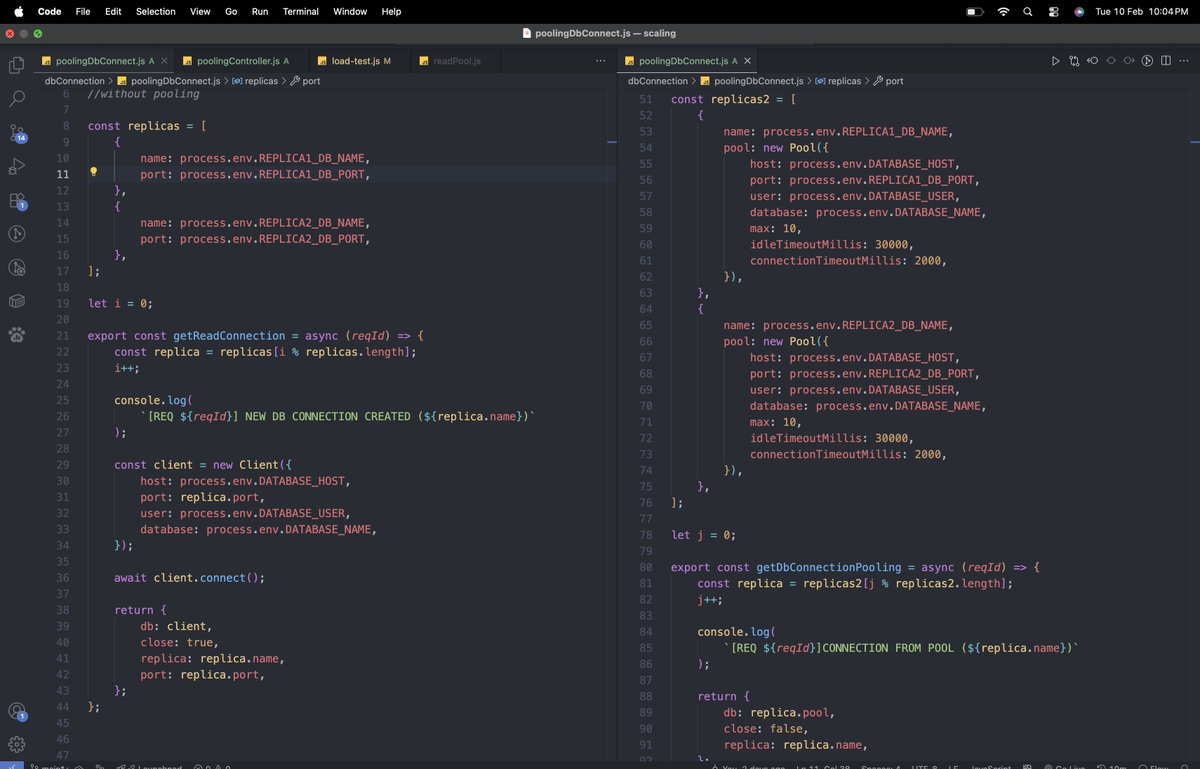Open Siri from the menu bar
The image size is (1200, 769).
1079,11
